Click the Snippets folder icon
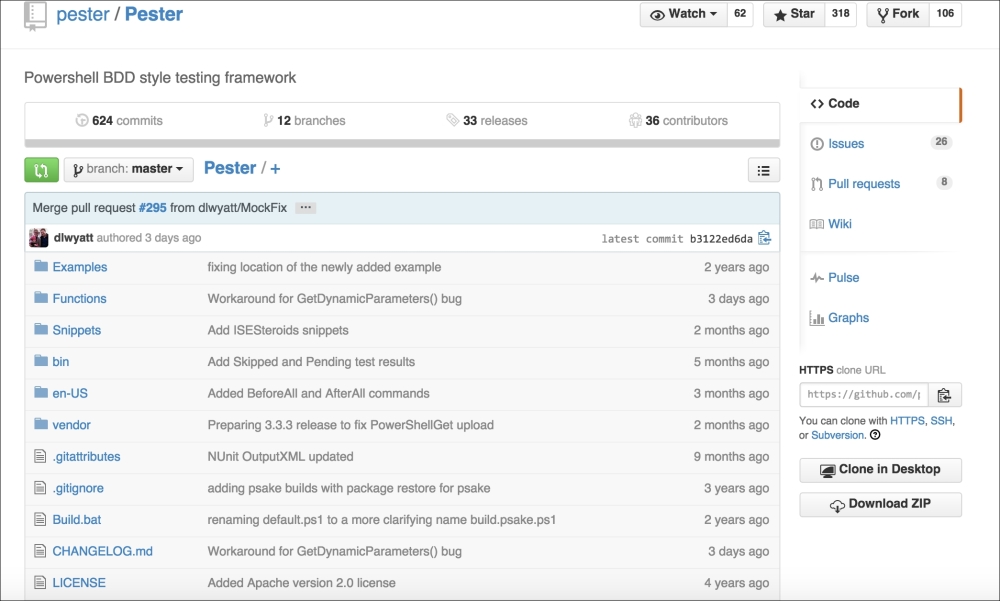 click(41, 329)
